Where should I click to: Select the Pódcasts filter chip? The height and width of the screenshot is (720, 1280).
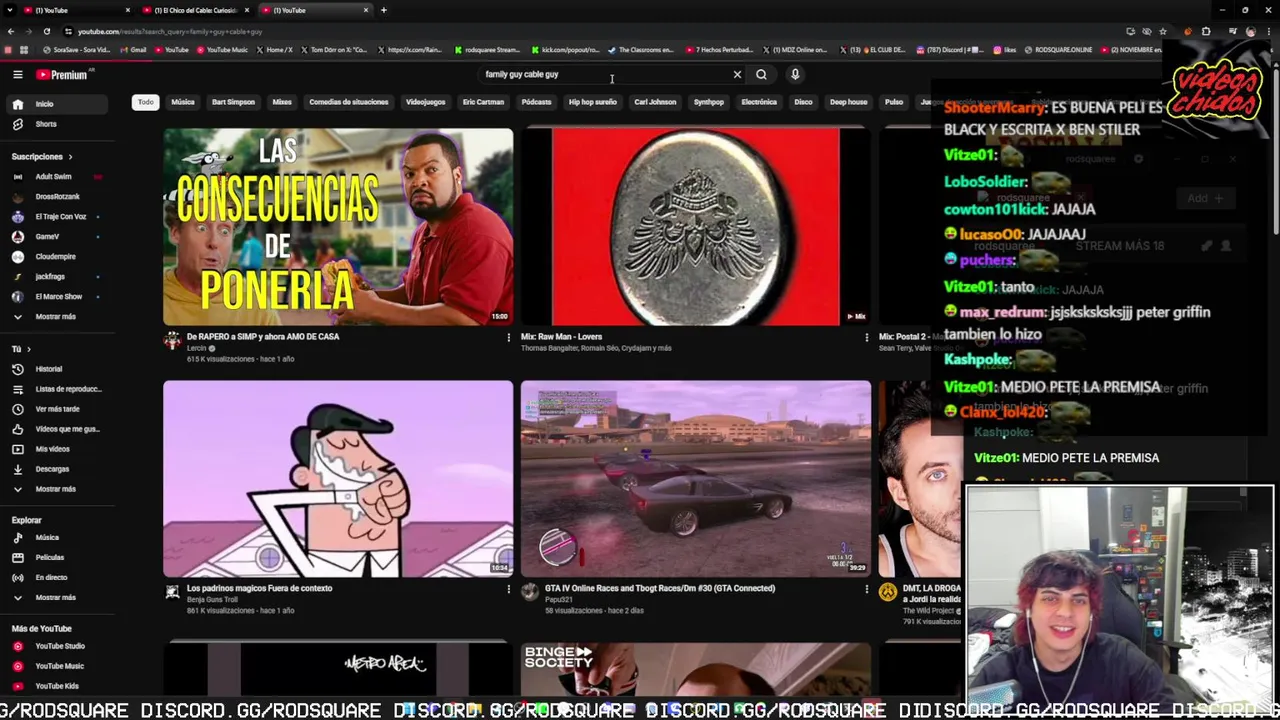click(536, 102)
